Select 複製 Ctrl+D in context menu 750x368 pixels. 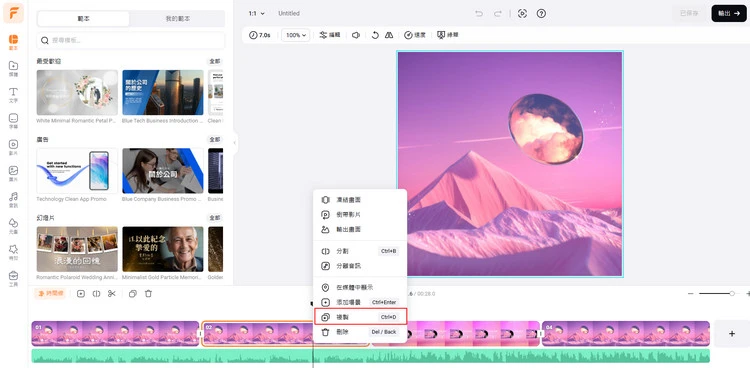[360, 317]
